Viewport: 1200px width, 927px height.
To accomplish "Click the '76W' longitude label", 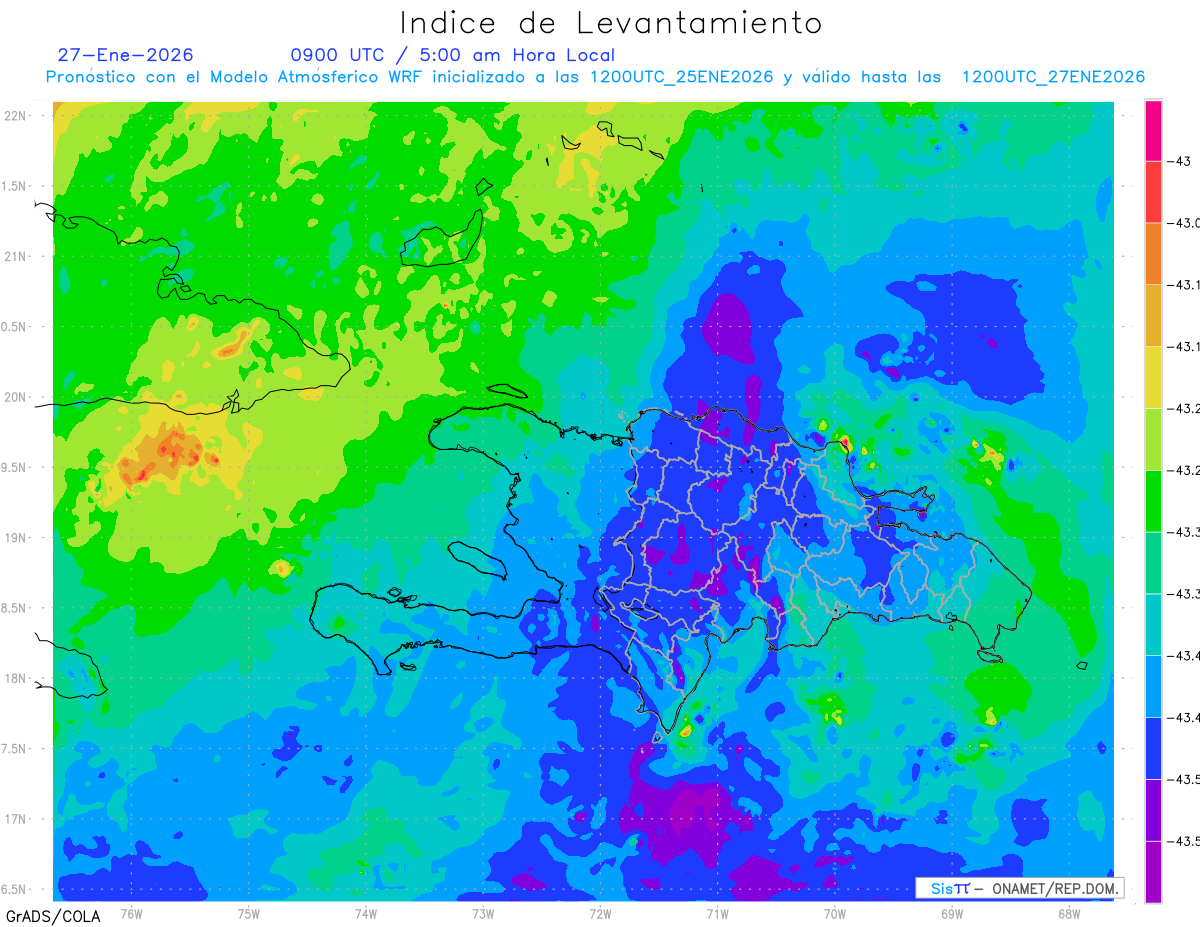I will click(131, 914).
